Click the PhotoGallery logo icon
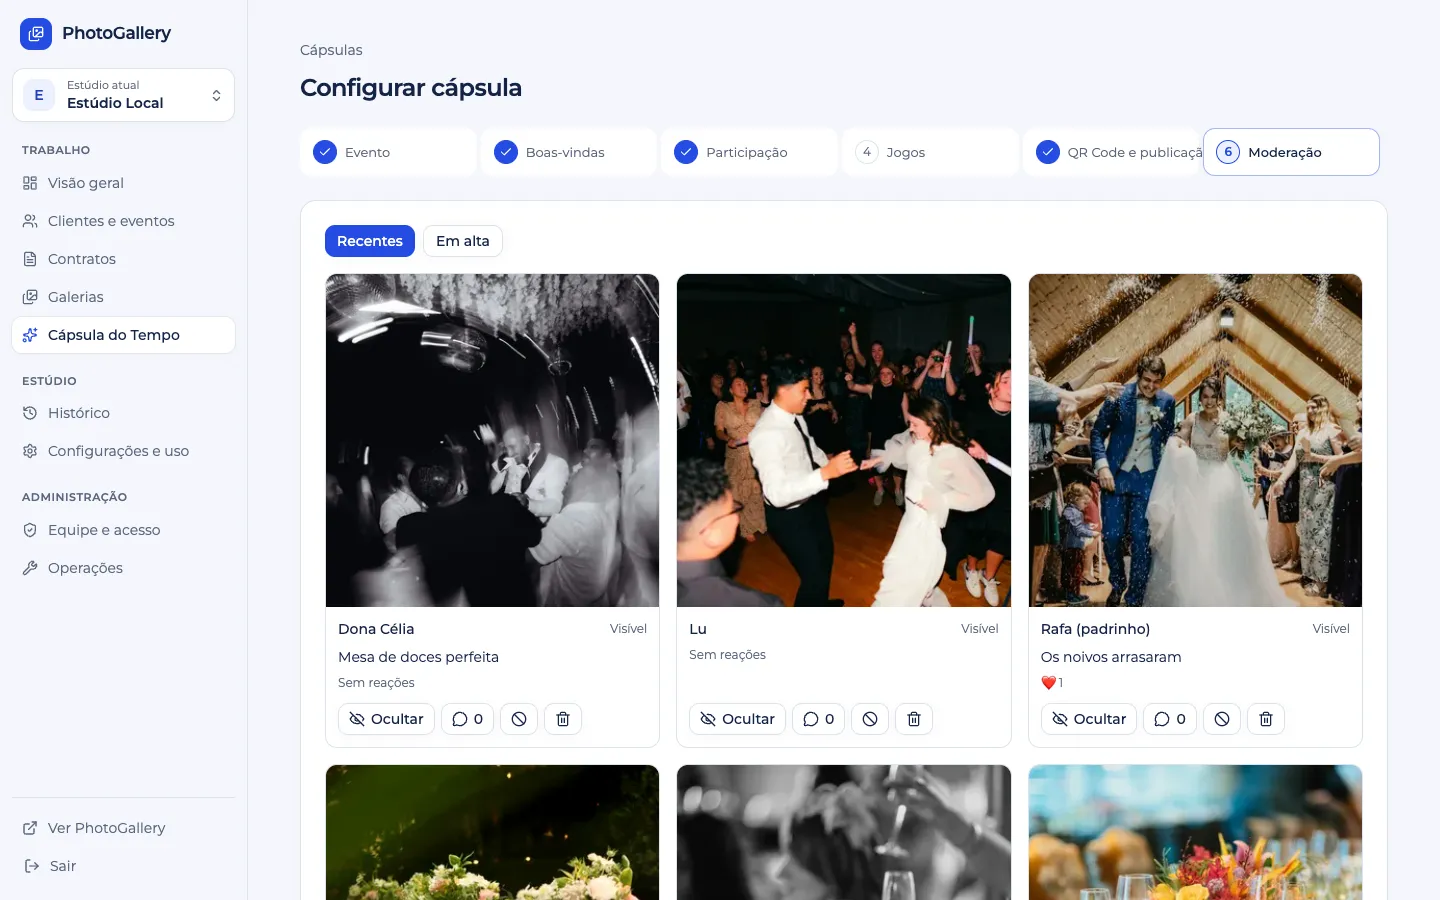Image resolution: width=1440 pixels, height=900 pixels. [36, 34]
